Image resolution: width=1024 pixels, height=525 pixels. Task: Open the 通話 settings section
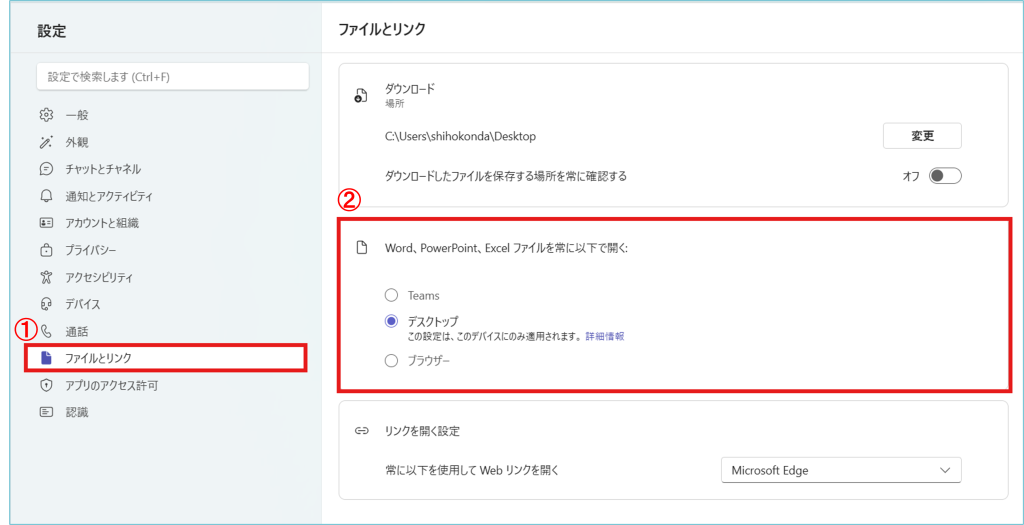(76, 331)
